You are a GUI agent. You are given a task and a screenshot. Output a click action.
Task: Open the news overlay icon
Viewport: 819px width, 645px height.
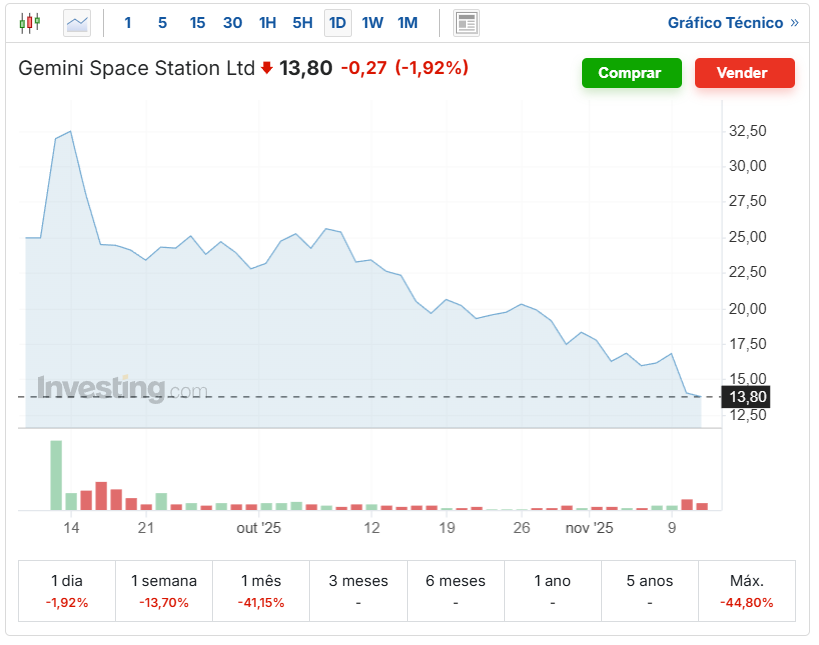(466, 22)
